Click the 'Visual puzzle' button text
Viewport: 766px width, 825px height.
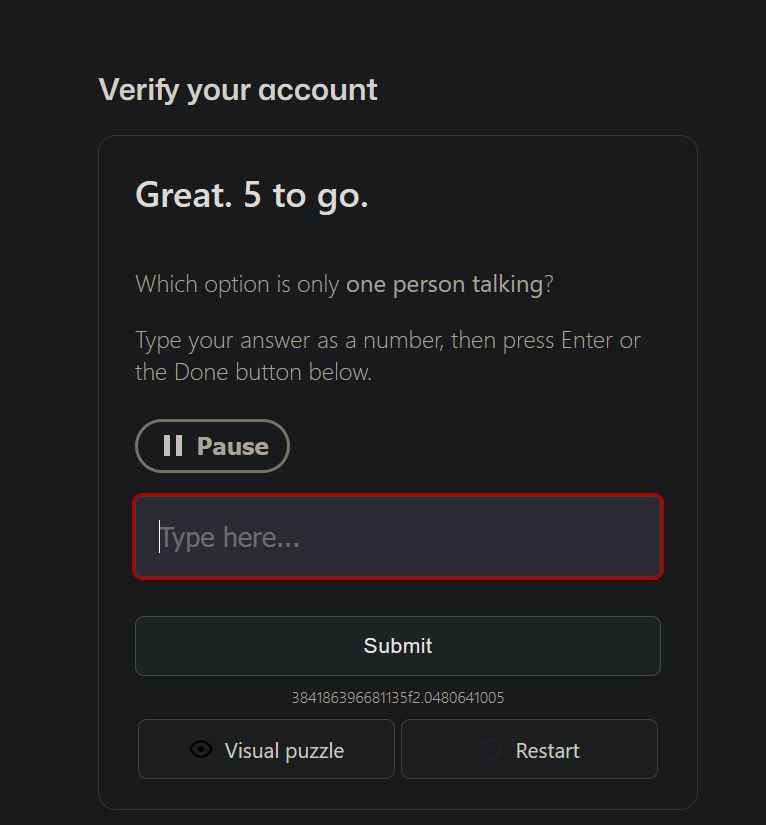[x=284, y=750]
